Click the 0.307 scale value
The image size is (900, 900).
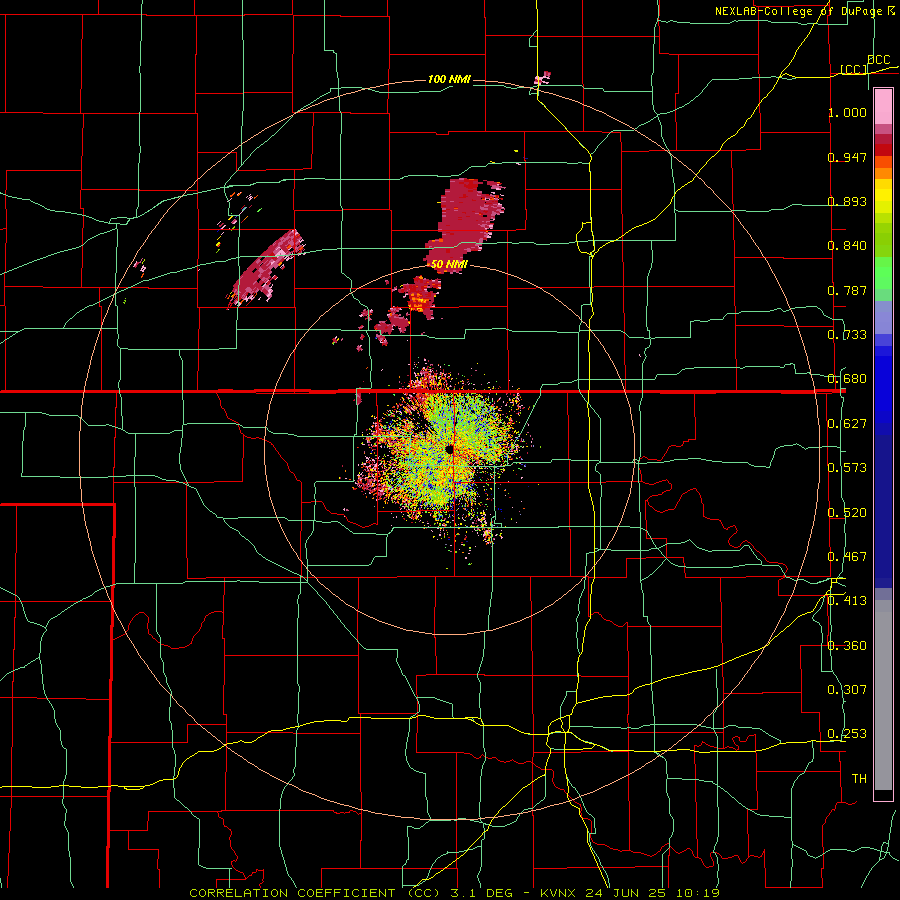point(847,690)
